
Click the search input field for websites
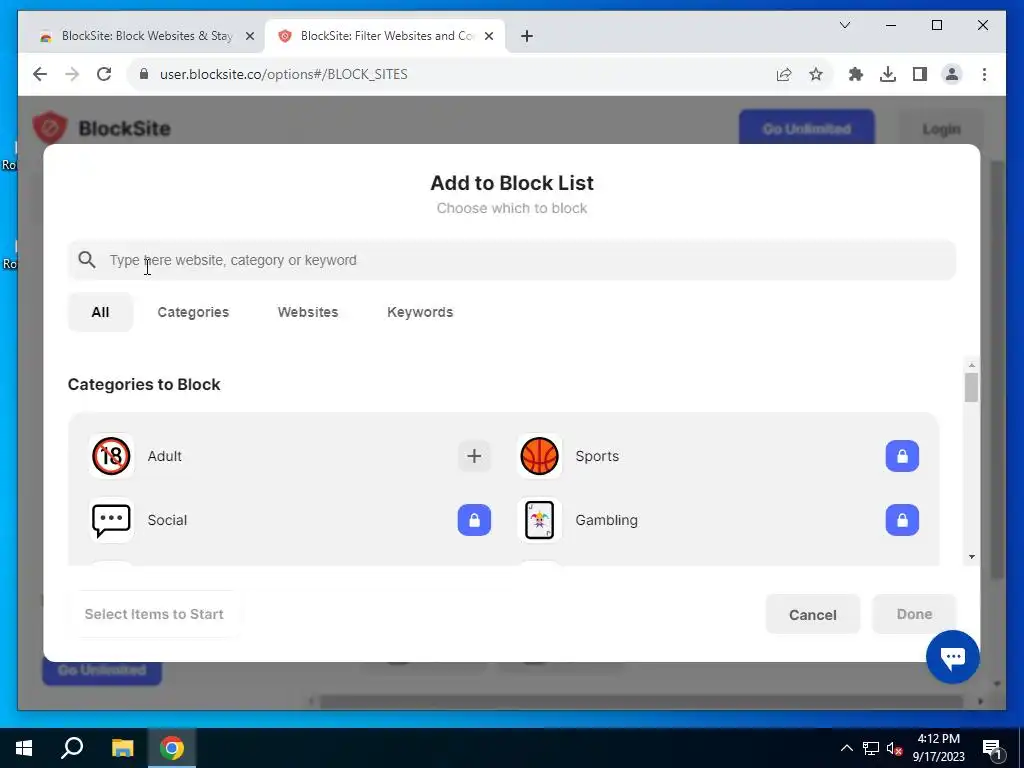click(x=512, y=260)
